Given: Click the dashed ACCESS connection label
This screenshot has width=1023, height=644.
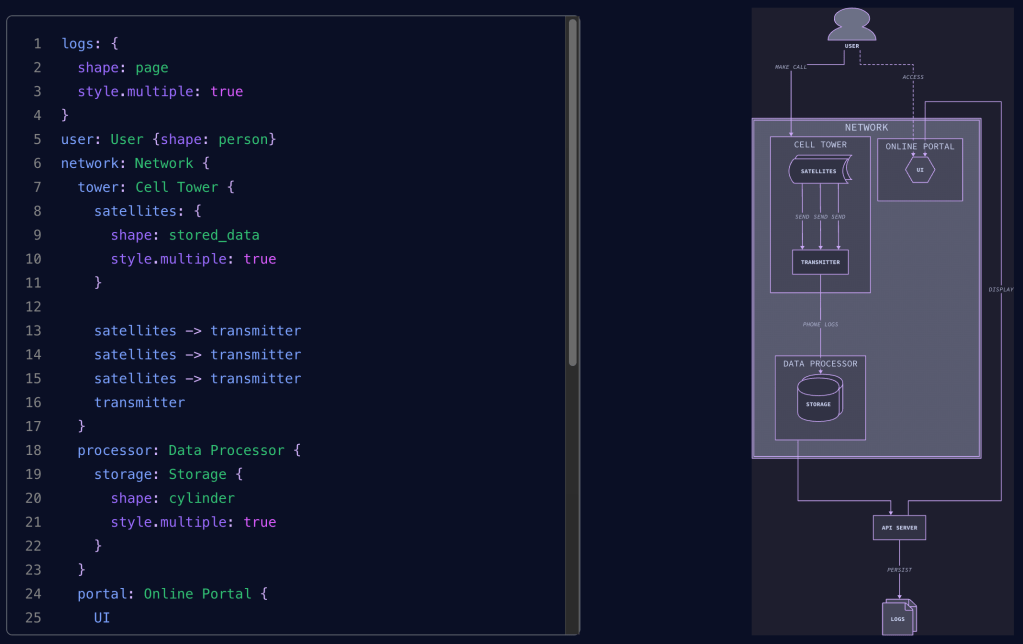Looking at the screenshot, I should point(912,77).
